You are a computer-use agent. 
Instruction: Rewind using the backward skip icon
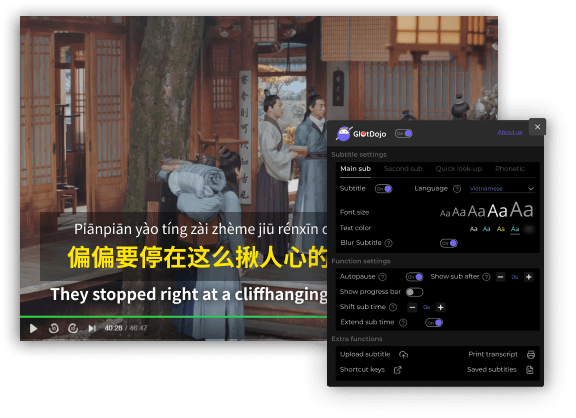tap(54, 328)
